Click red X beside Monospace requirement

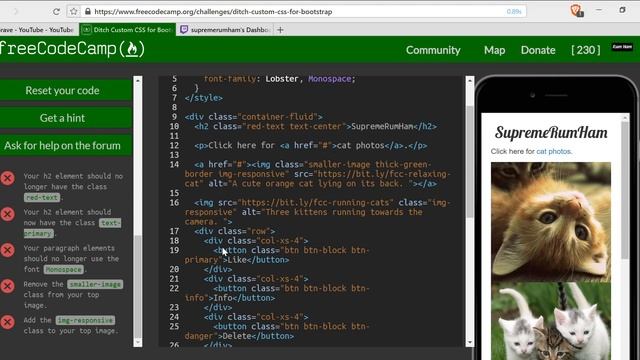pos(8,250)
